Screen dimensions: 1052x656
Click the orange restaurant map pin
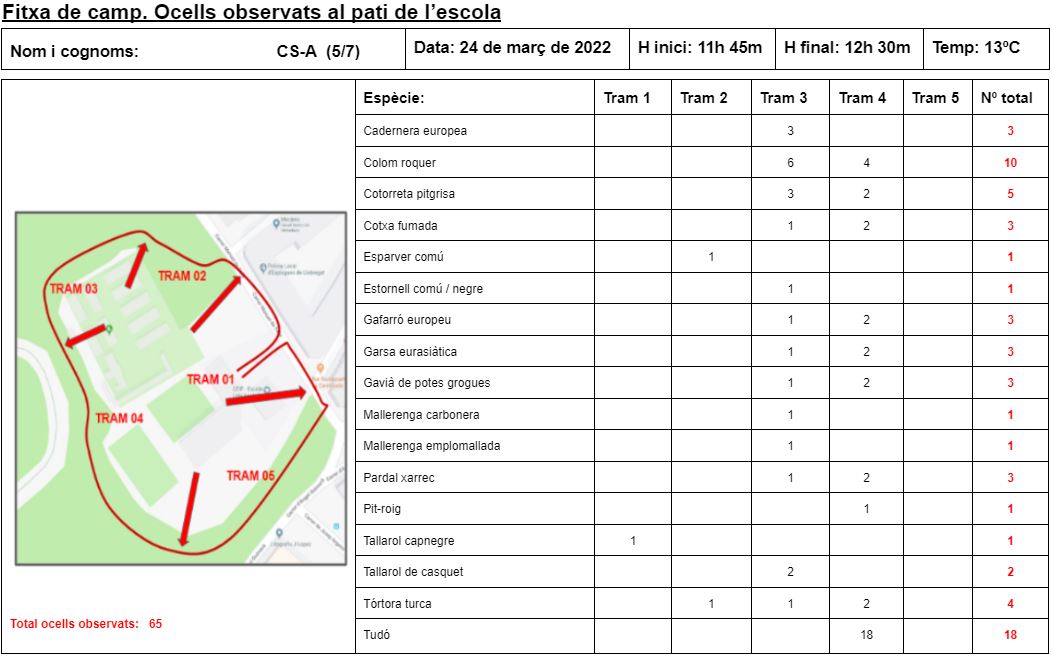point(320,369)
